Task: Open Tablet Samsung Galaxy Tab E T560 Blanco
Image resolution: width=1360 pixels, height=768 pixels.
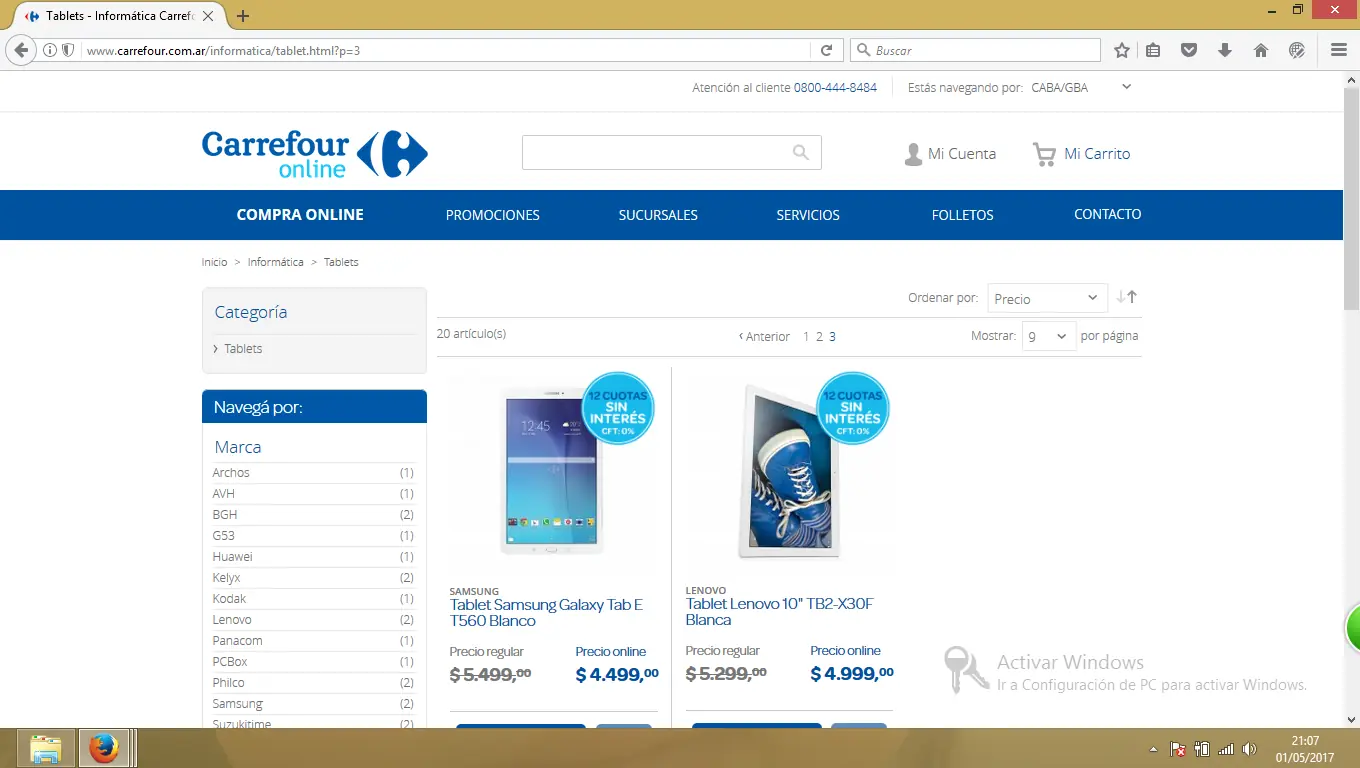Action: [x=546, y=612]
